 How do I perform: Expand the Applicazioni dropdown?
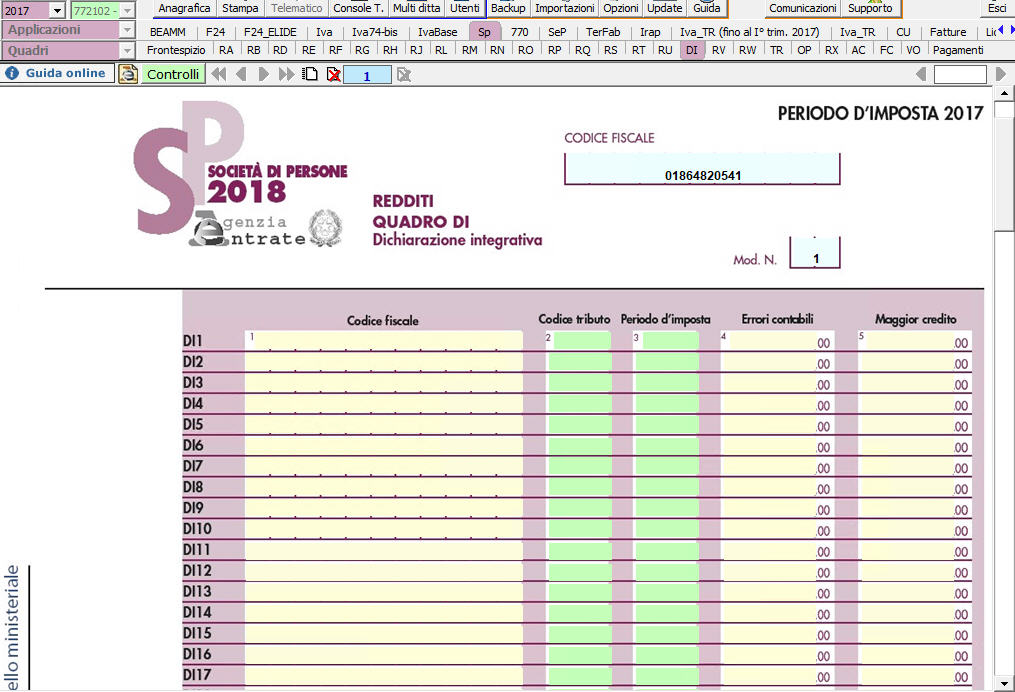tap(128, 30)
